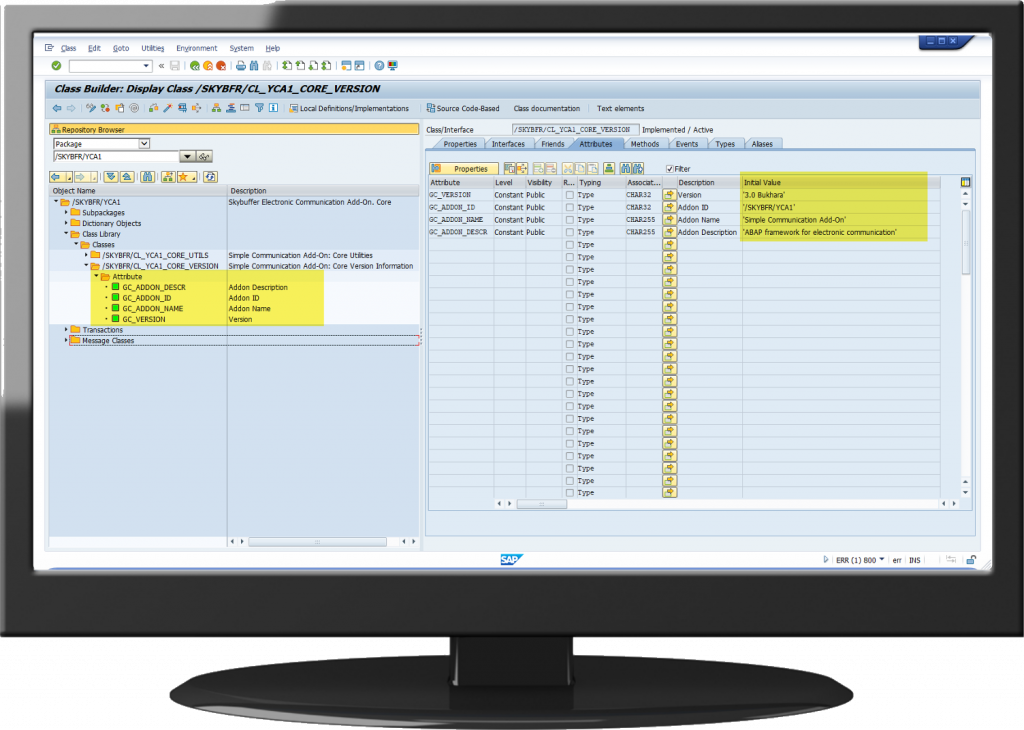Click the Collapse All Nodes icon in browser
The height and width of the screenshot is (730, 1024).
[127, 177]
